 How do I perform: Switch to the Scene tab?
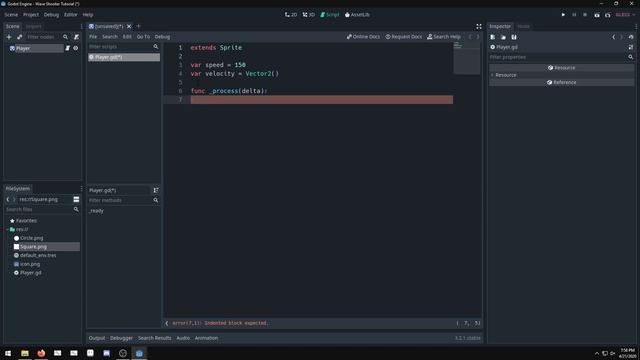click(12, 26)
